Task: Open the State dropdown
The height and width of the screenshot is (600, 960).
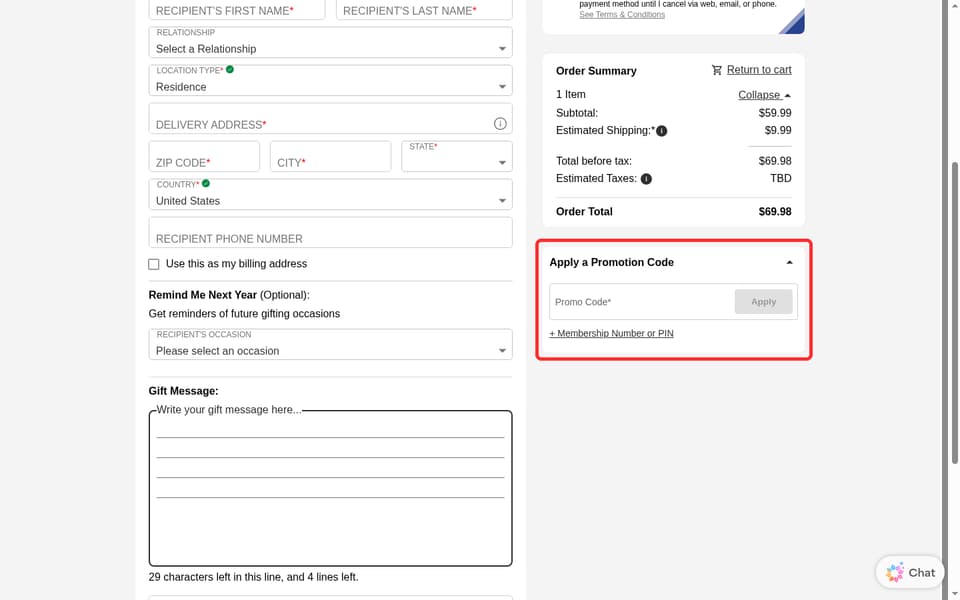Action: (x=457, y=156)
